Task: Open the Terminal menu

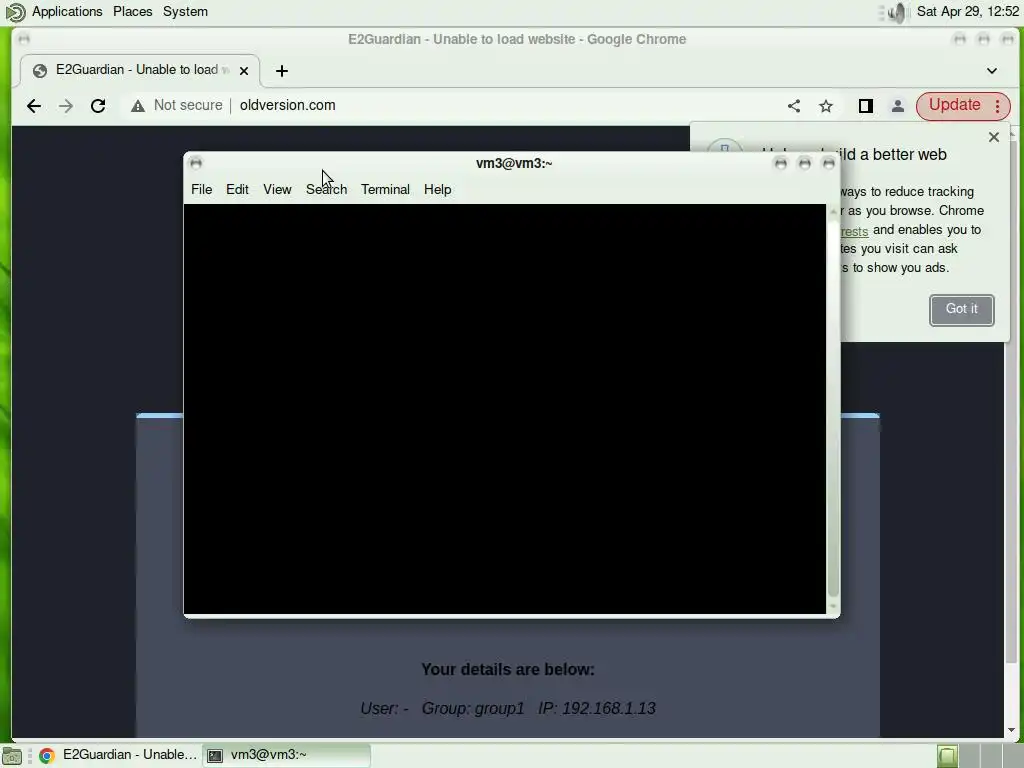Action: click(385, 189)
